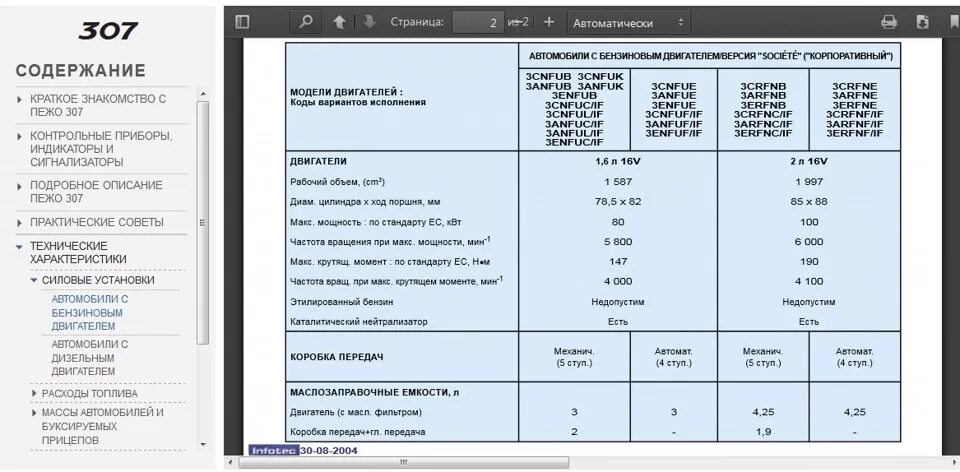Open Массы автомобилей и буксируемых прицепов
This screenshot has height=472, width=960.
(102, 426)
